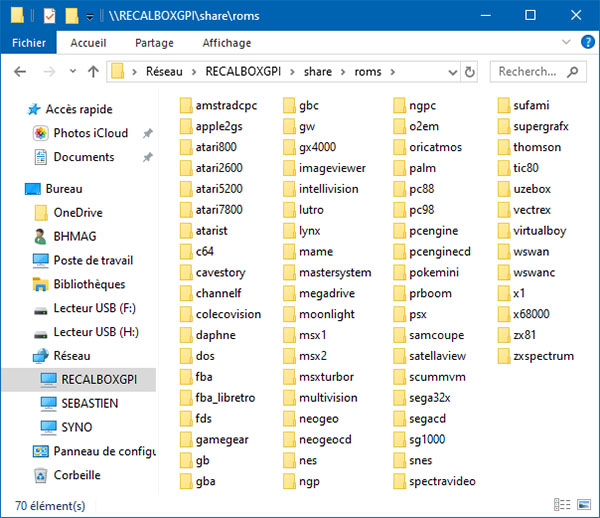Click the mastersystem folder name
This screenshot has width=600, height=518.
coord(335,272)
